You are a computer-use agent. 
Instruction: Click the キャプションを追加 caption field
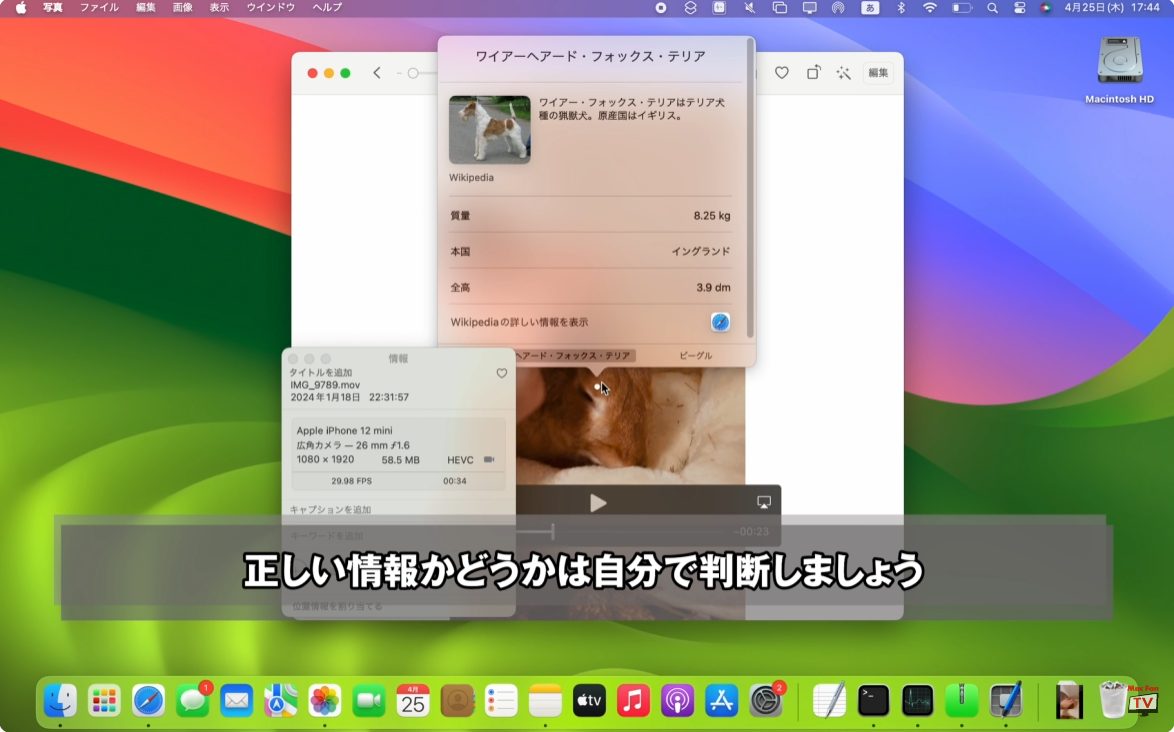point(330,509)
